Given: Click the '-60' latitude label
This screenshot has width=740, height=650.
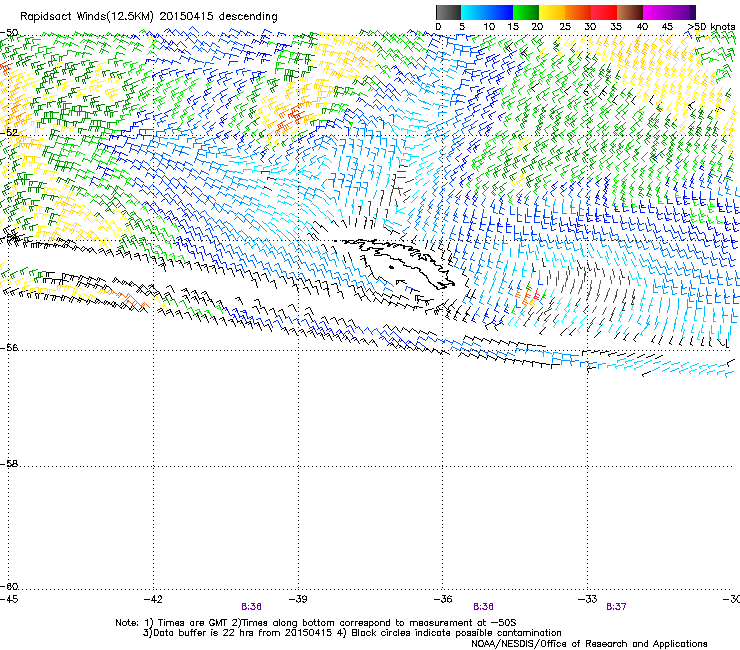Looking at the screenshot, I should [x=9, y=586].
